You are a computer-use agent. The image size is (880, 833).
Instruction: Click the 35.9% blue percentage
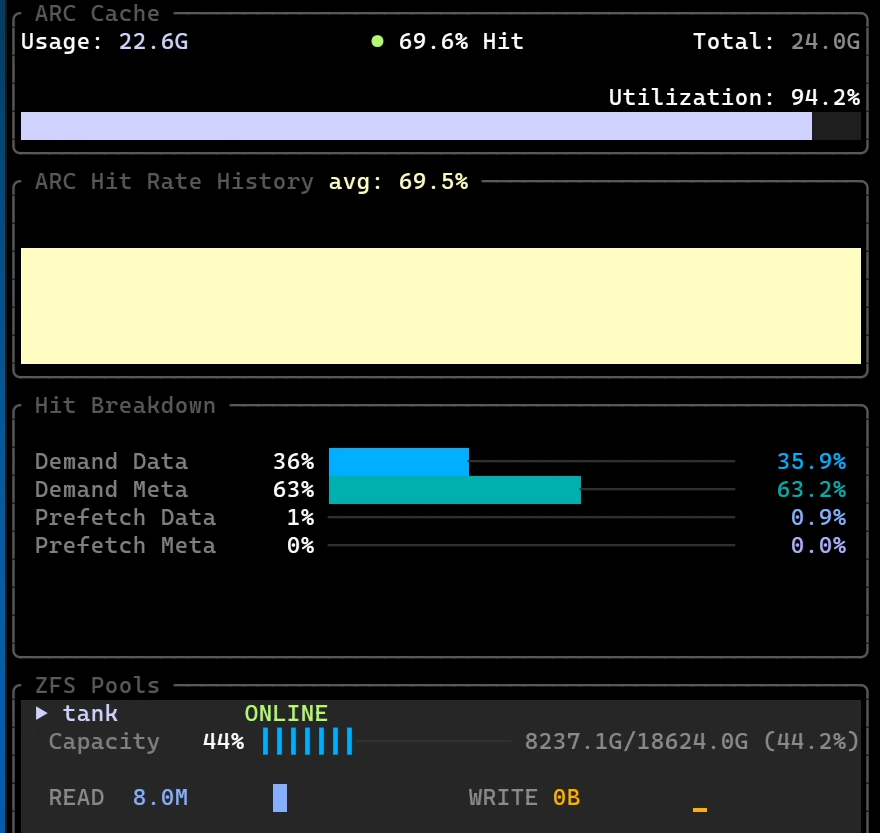(x=812, y=461)
